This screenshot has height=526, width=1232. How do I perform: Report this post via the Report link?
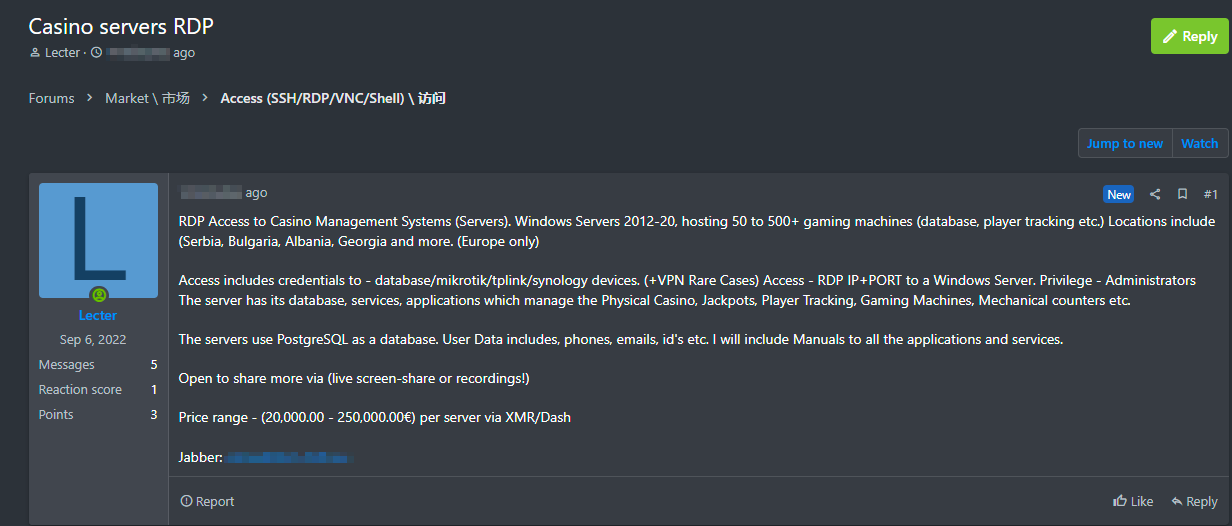pos(207,501)
